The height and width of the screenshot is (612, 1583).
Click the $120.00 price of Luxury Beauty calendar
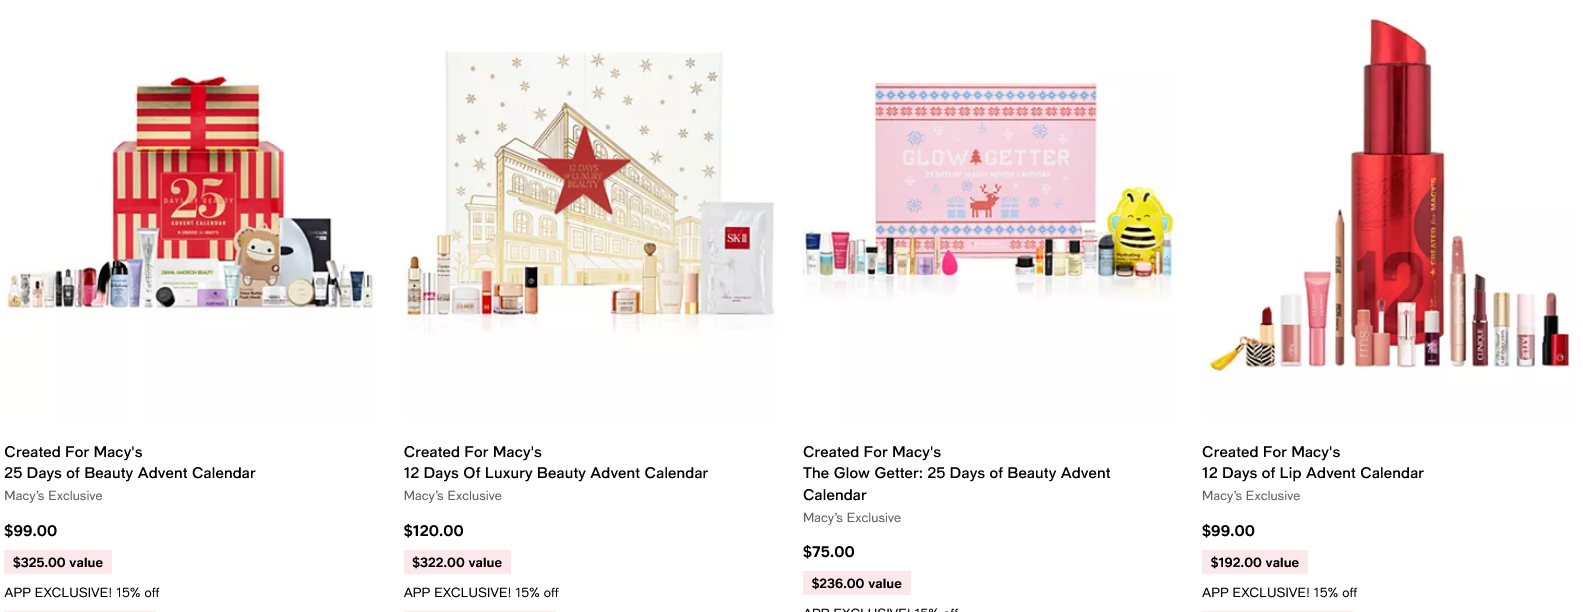coord(433,531)
